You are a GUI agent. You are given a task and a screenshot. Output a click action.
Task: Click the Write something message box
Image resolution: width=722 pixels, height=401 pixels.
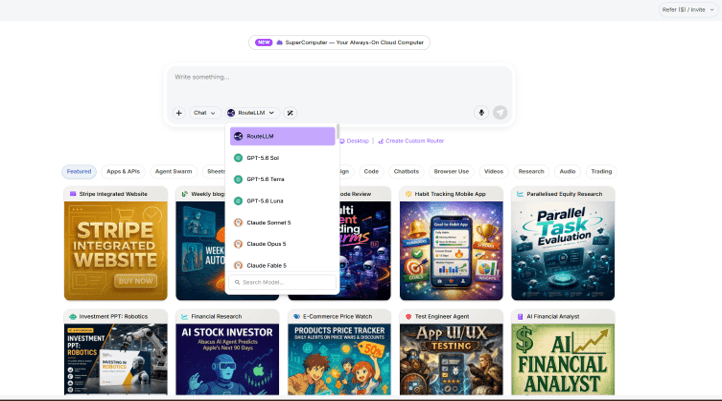[x=339, y=85]
